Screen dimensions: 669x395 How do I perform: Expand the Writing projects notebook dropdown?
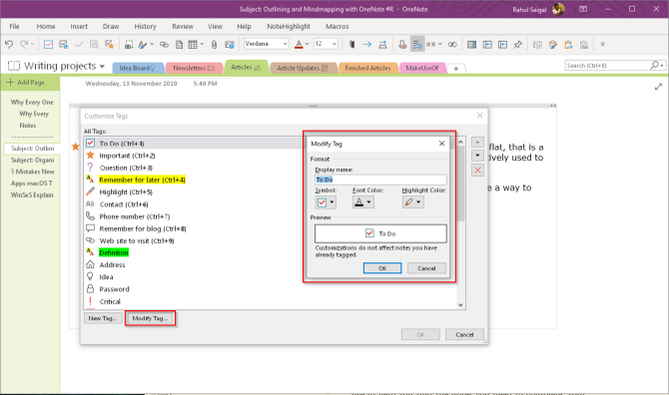pos(102,67)
